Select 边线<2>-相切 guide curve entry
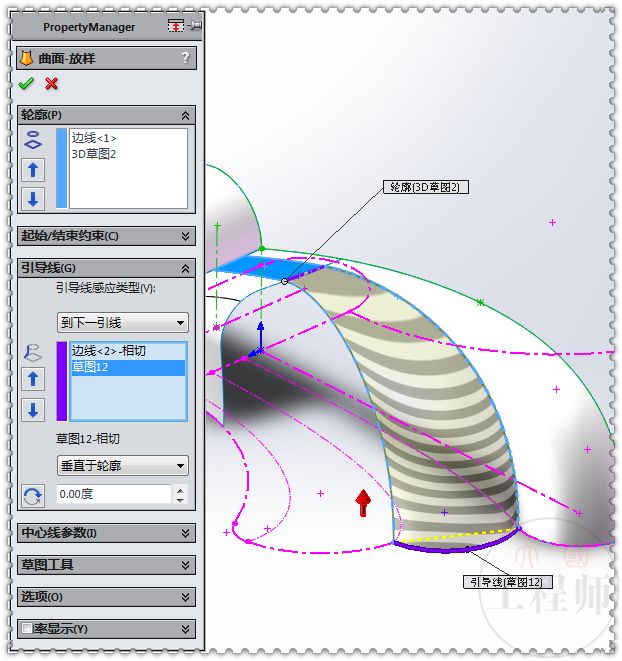The image size is (622, 661). 108,351
